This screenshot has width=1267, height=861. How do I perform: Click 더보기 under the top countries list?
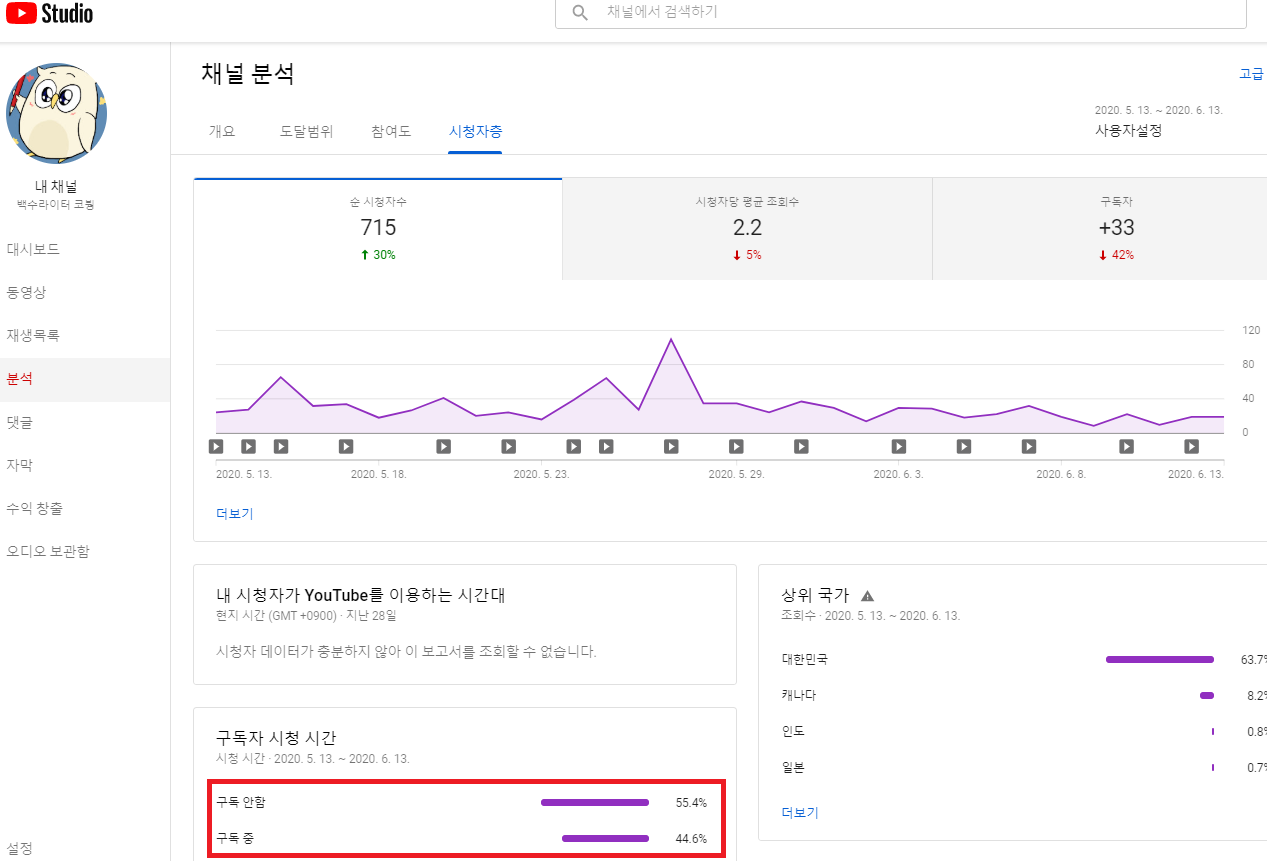[x=798, y=812]
